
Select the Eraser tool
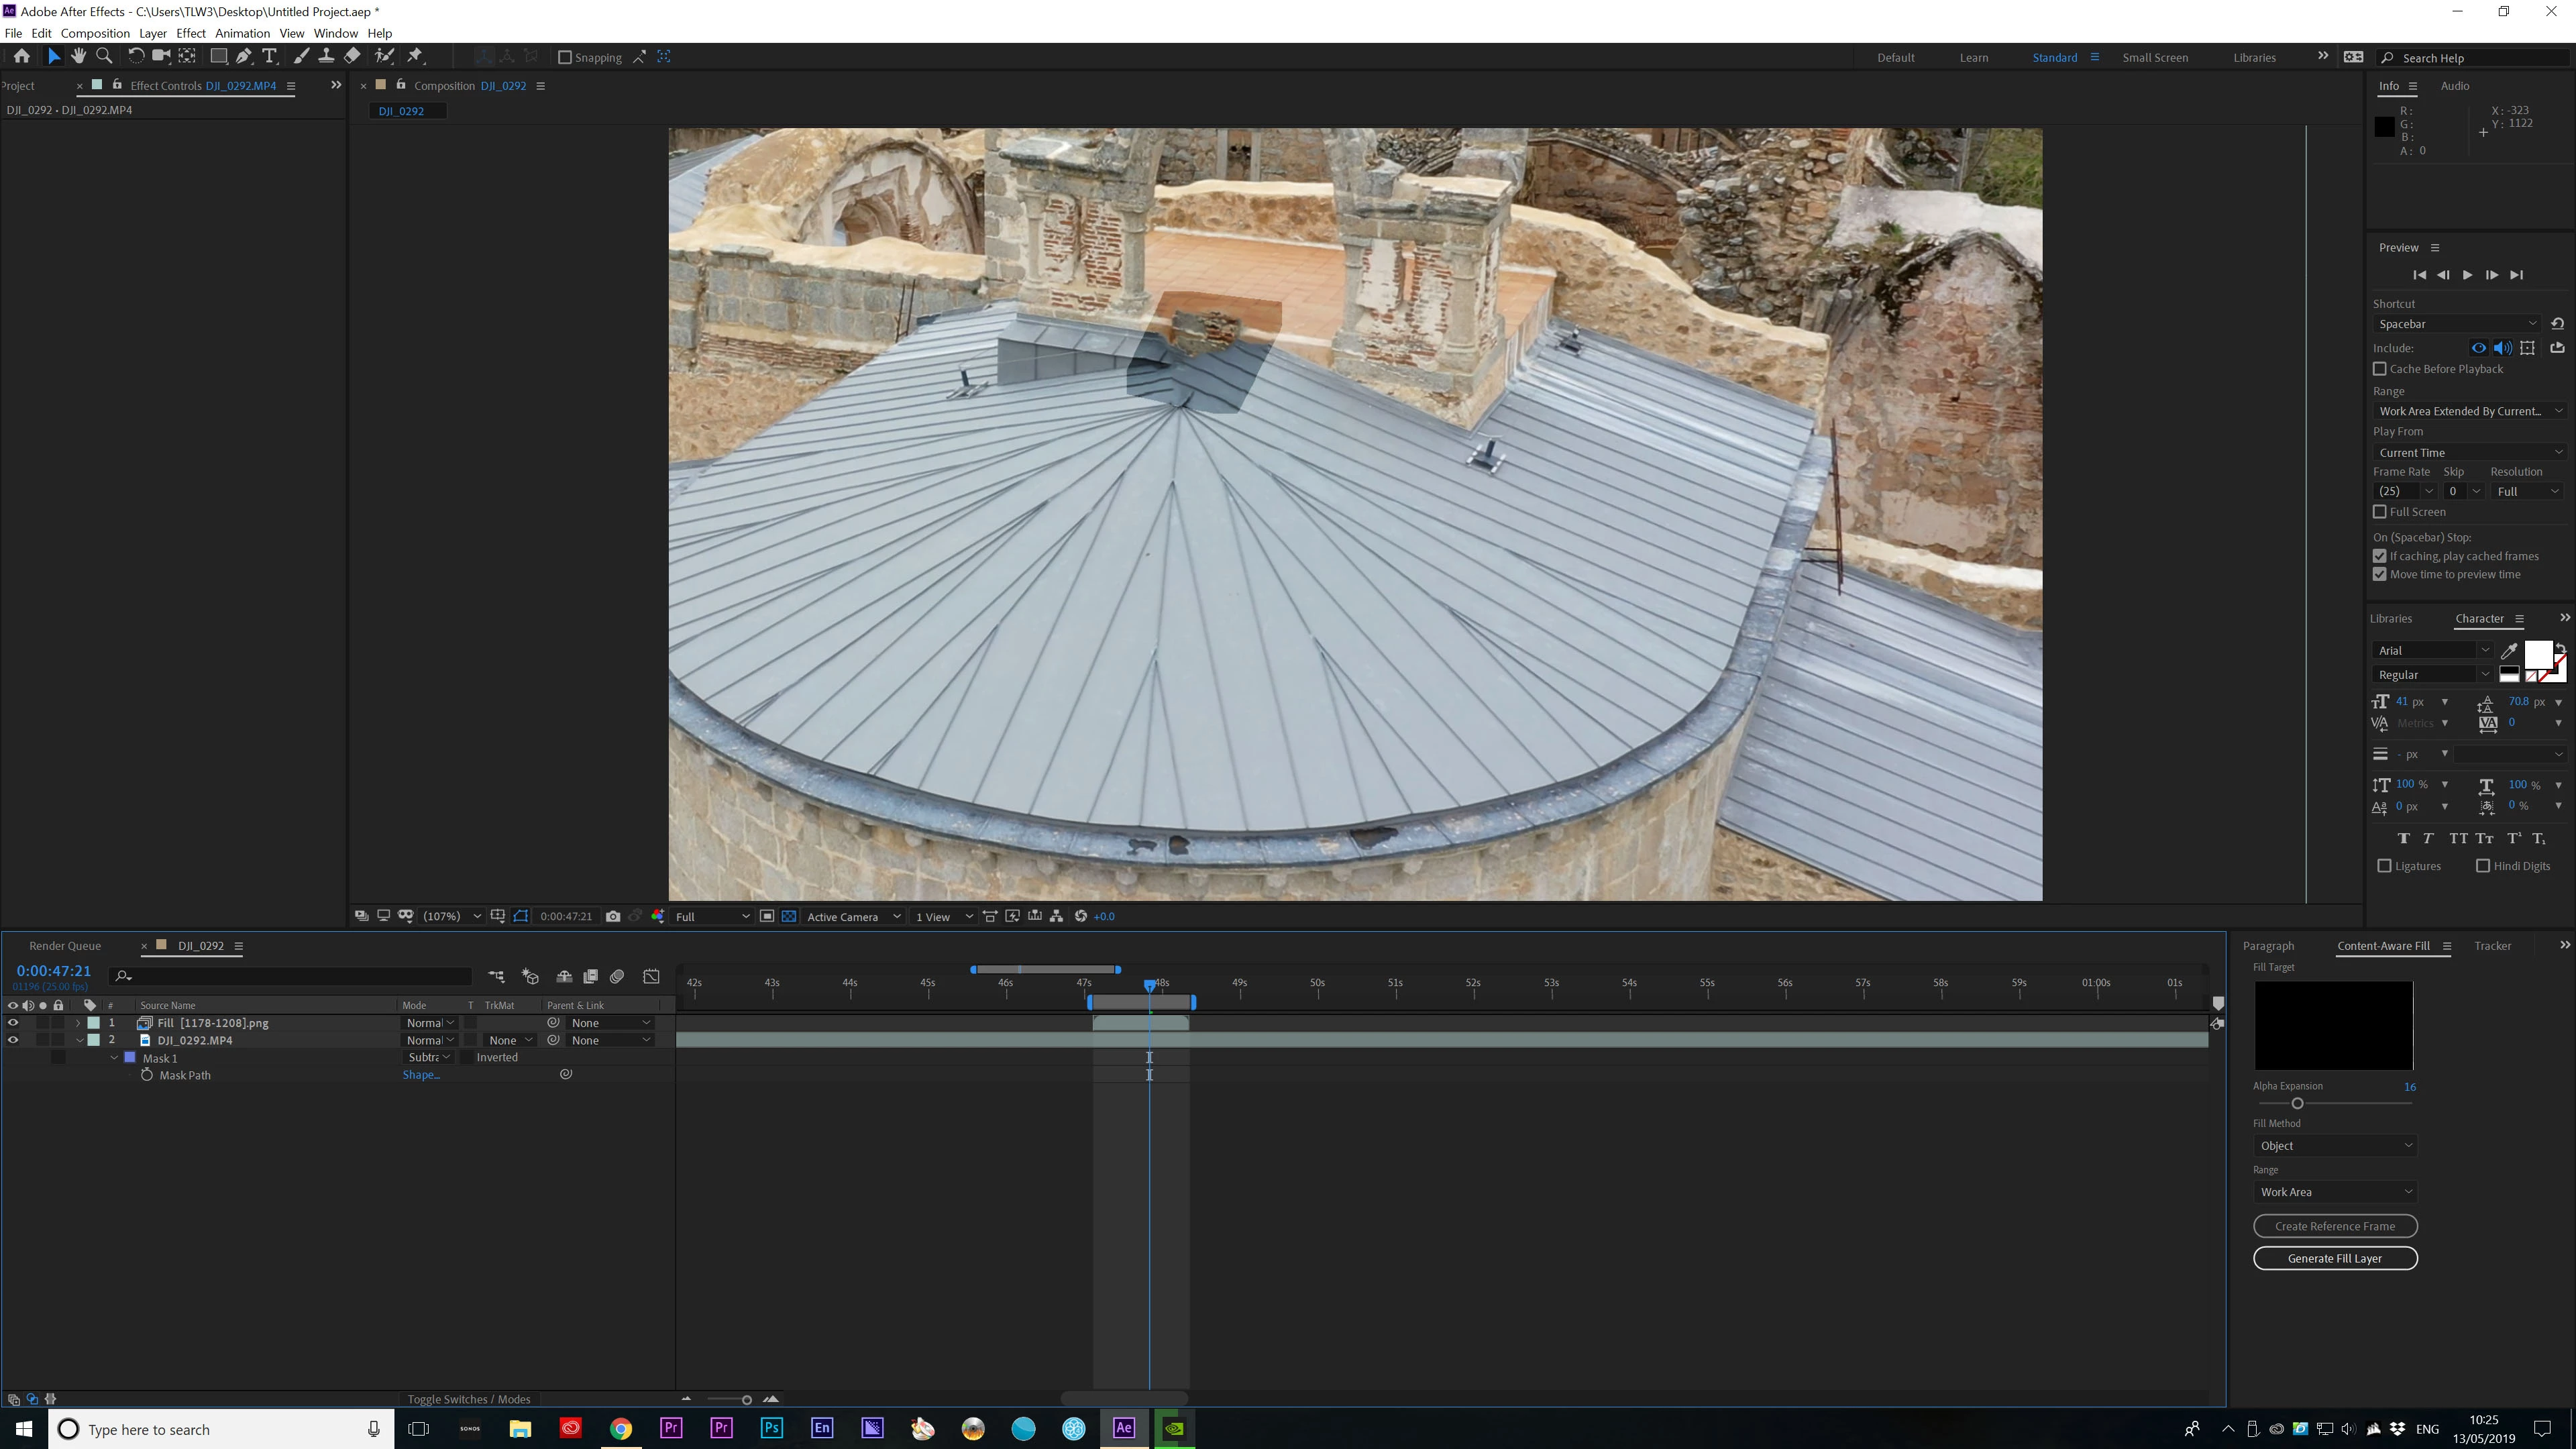click(352, 57)
